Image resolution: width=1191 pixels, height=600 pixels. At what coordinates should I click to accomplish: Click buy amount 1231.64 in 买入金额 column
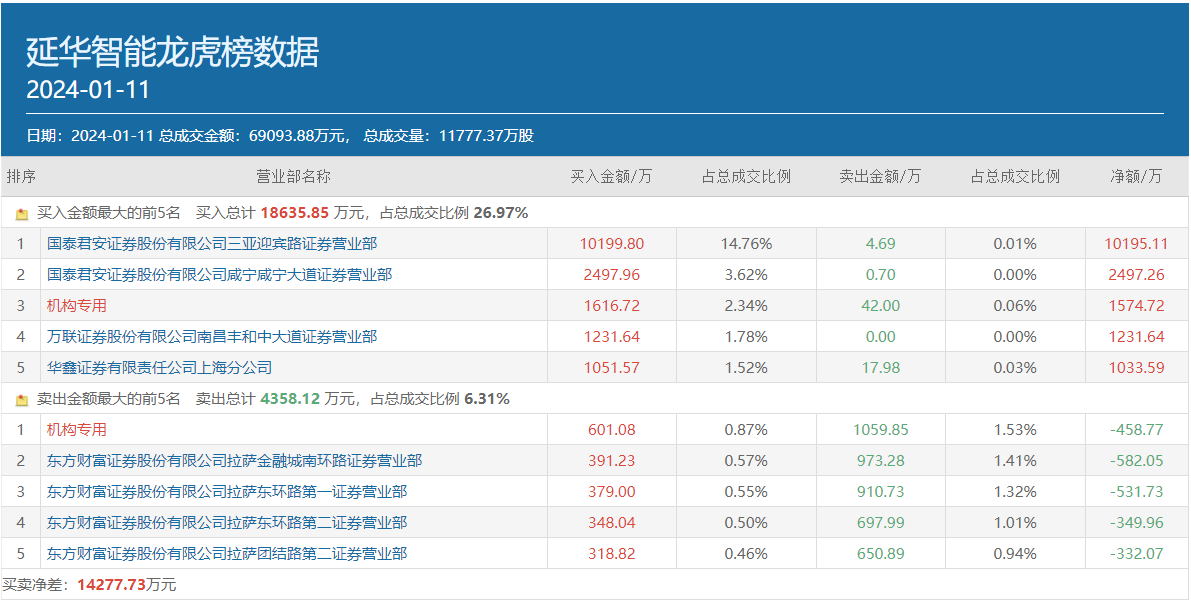pyautogui.click(x=611, y=336)
